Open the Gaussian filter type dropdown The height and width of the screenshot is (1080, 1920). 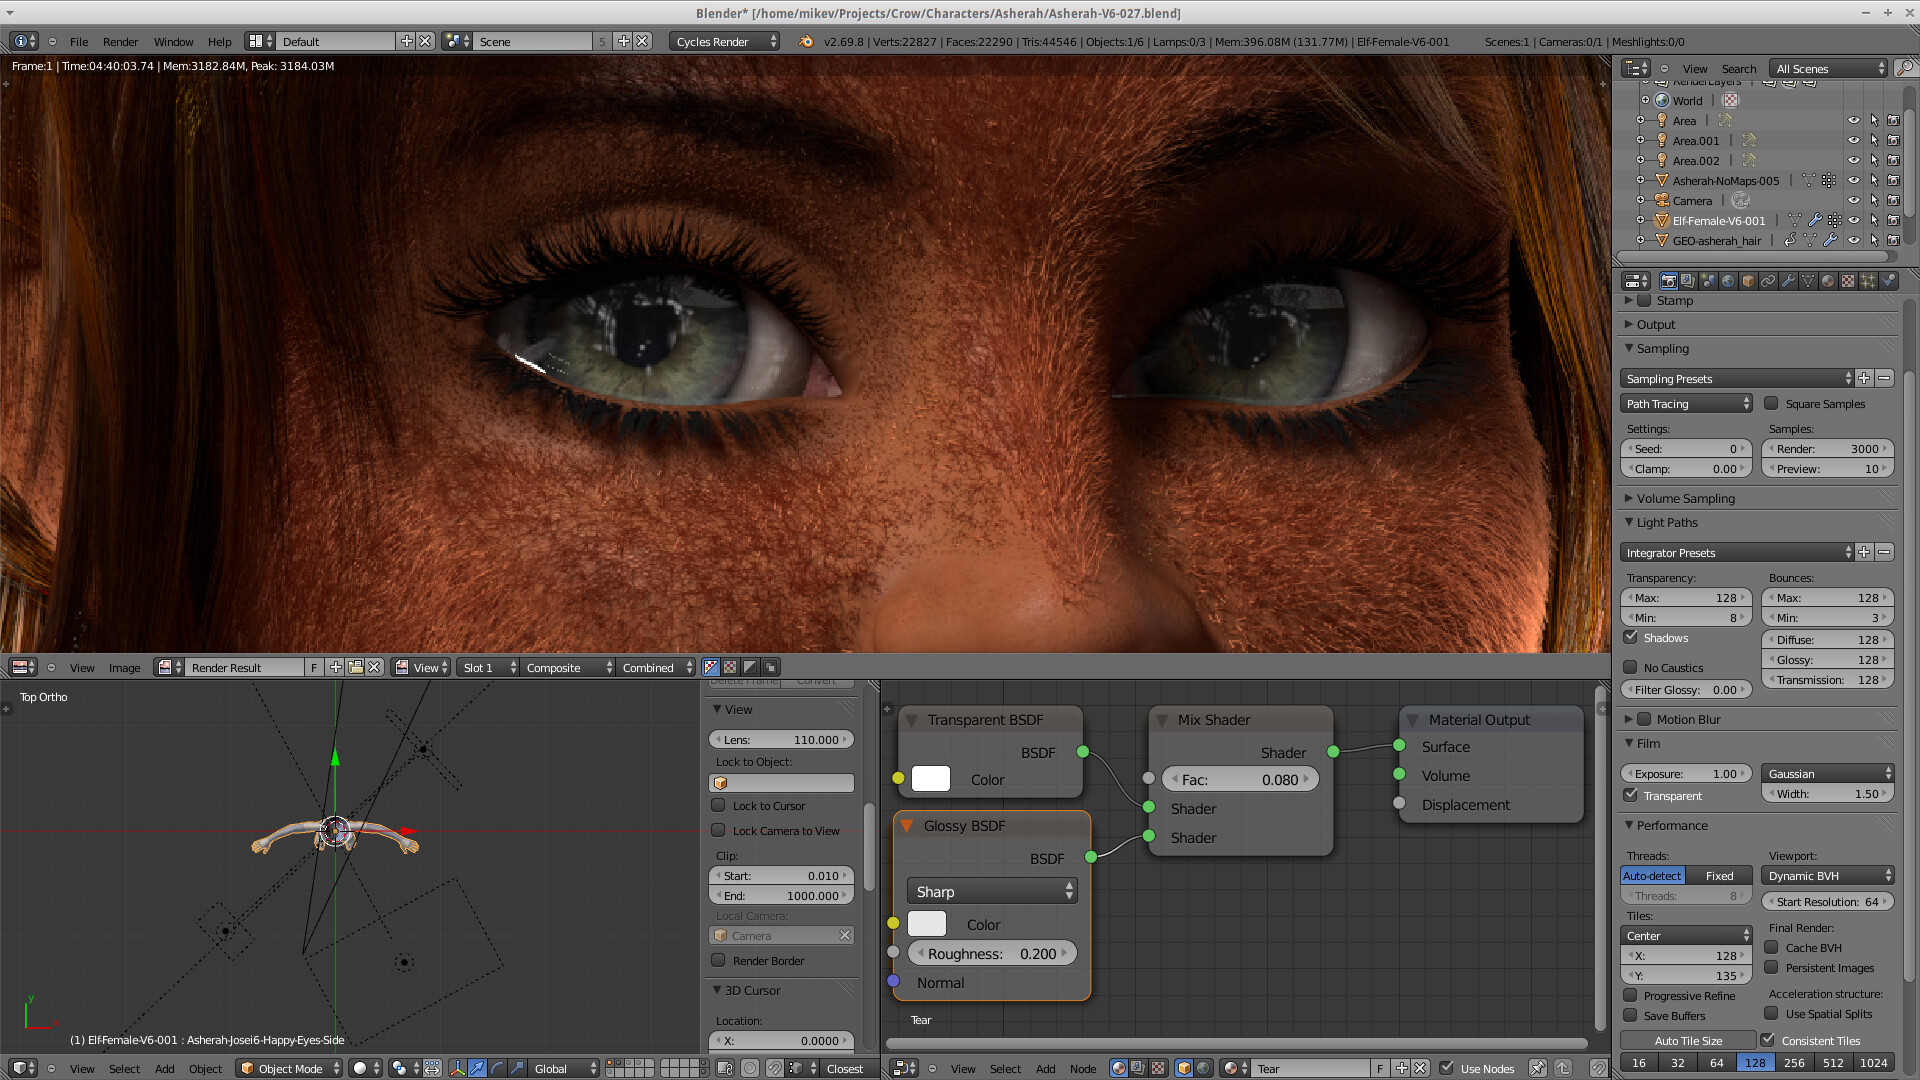[1828, 773]
